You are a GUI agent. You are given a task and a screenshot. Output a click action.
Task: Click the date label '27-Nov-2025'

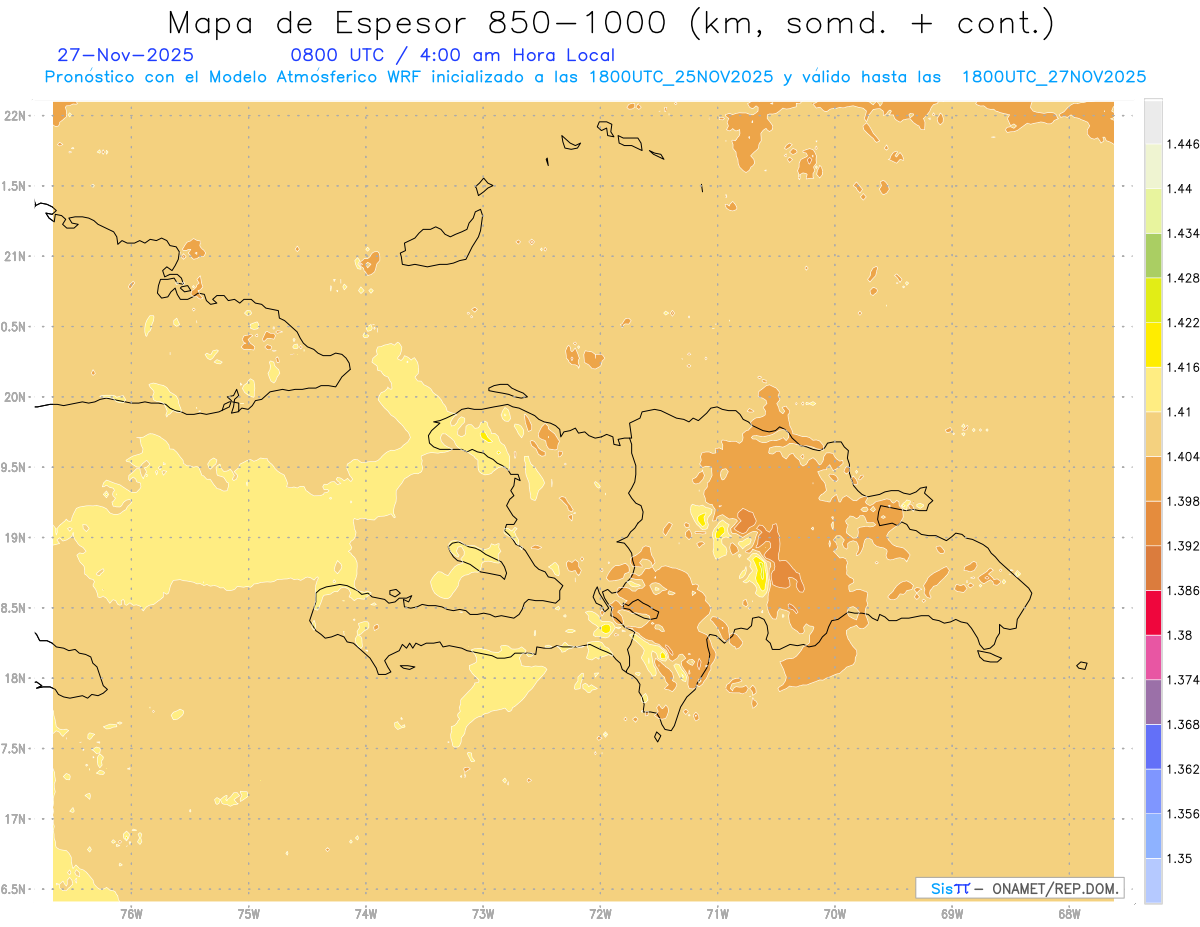point(126,56)
